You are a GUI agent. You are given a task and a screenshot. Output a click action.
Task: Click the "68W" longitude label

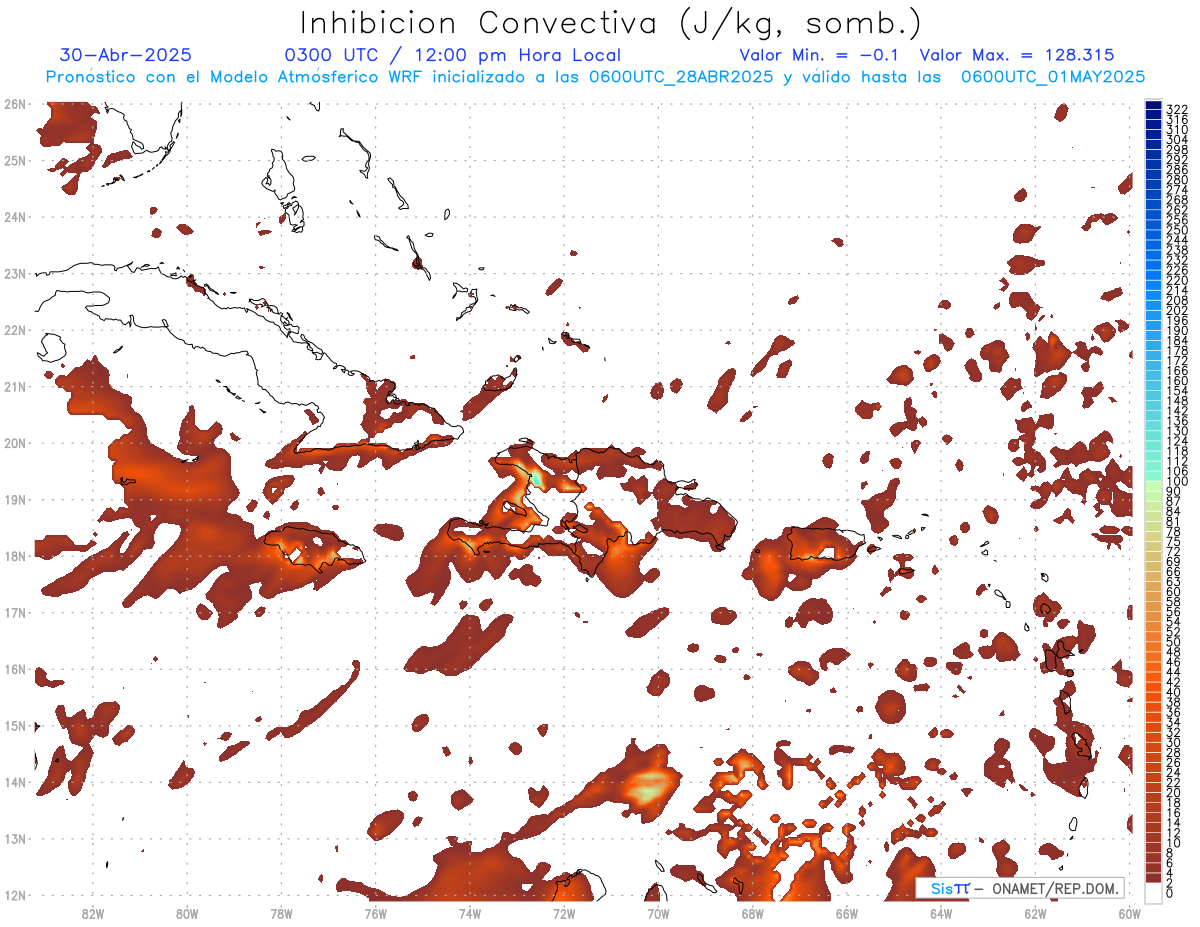click(x=752, y=913)
